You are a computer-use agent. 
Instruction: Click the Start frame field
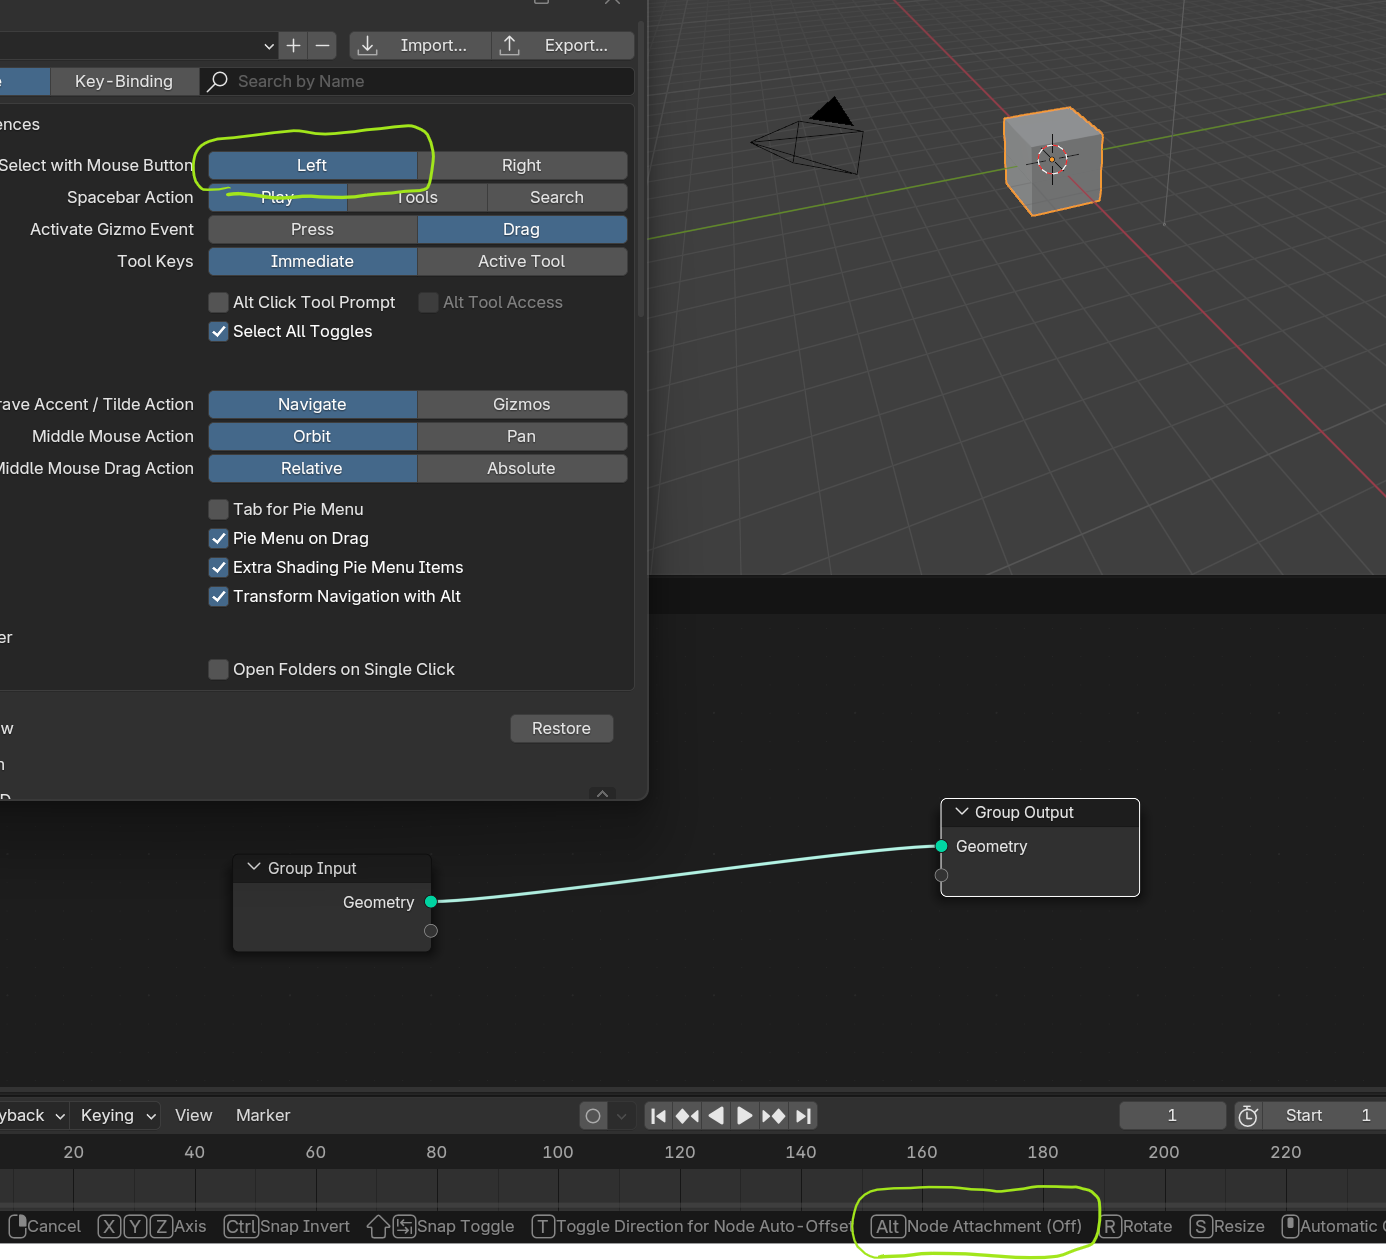pos(1324,1115)
